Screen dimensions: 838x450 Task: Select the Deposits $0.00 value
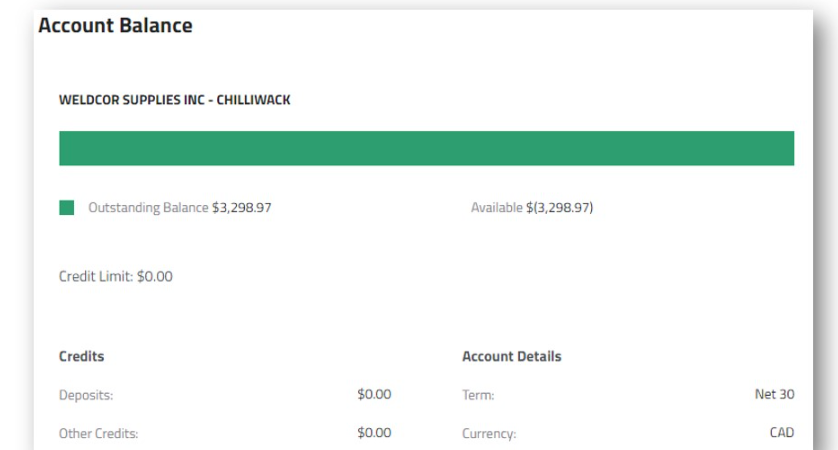point(374,394)
